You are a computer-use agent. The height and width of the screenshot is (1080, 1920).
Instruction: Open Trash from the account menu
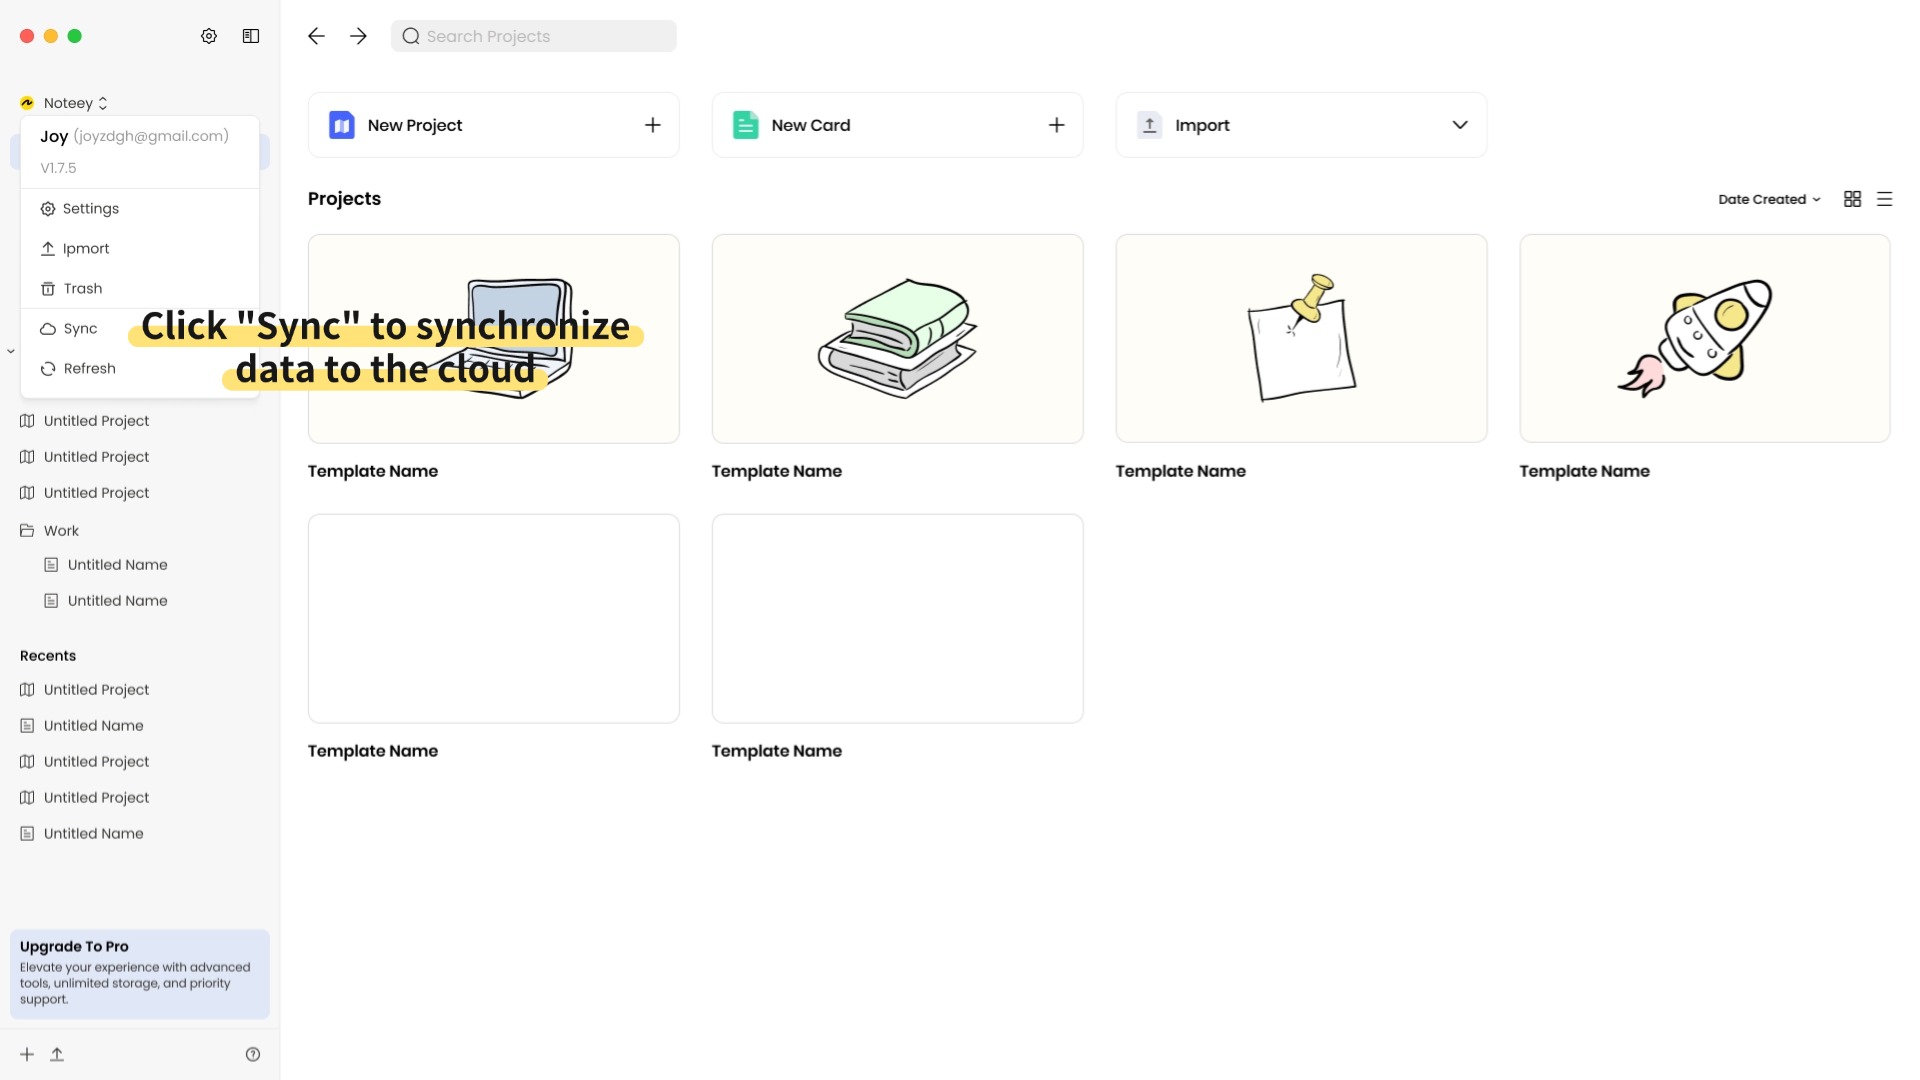tap(140, 289)
